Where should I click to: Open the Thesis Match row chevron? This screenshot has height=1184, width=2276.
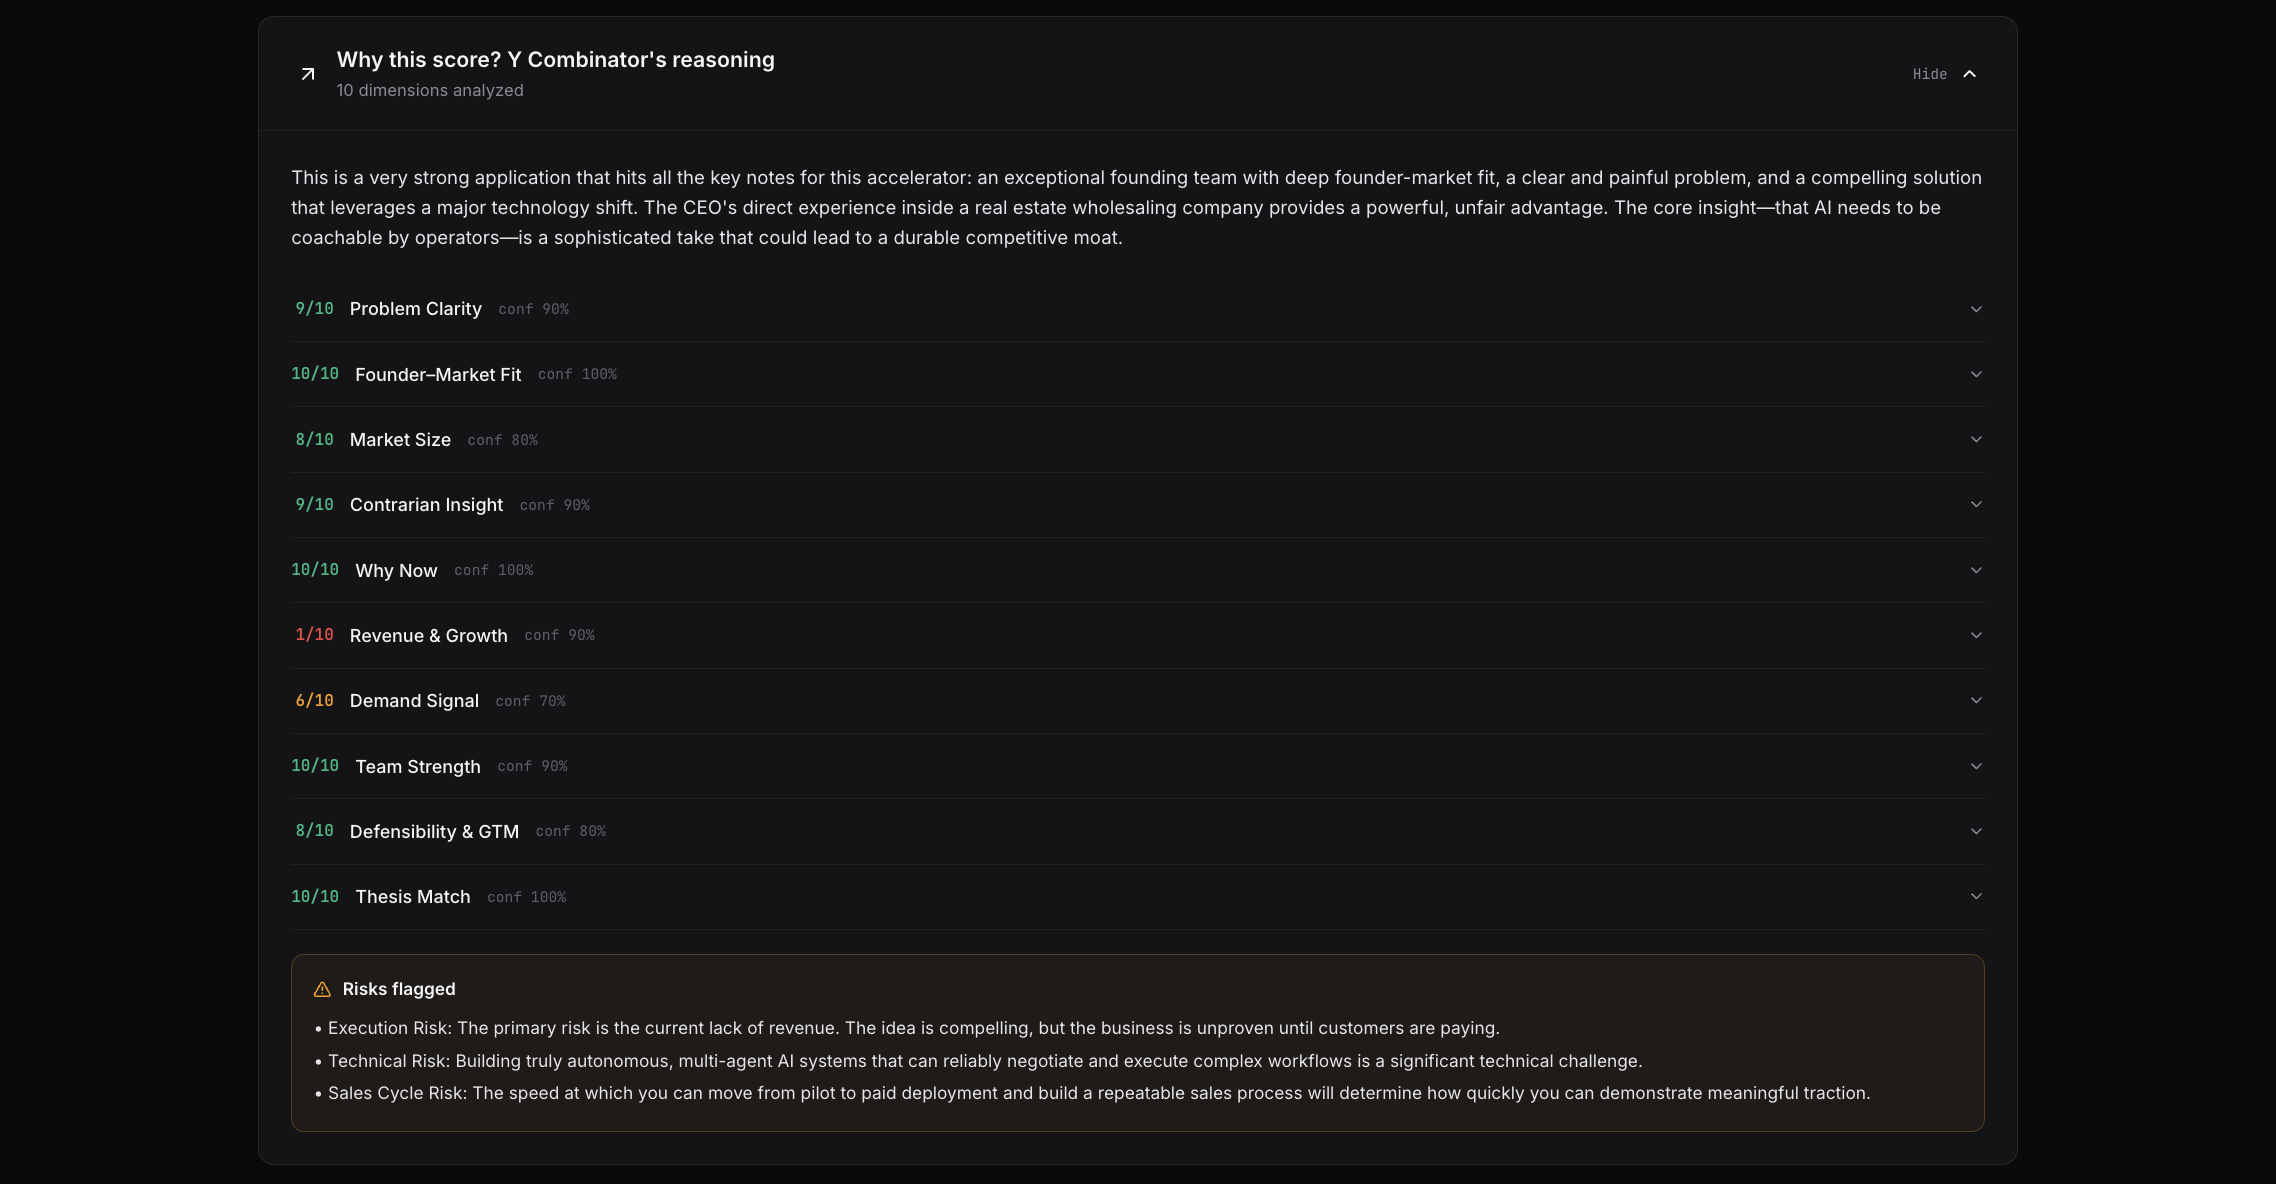[x=1976, y=896]
